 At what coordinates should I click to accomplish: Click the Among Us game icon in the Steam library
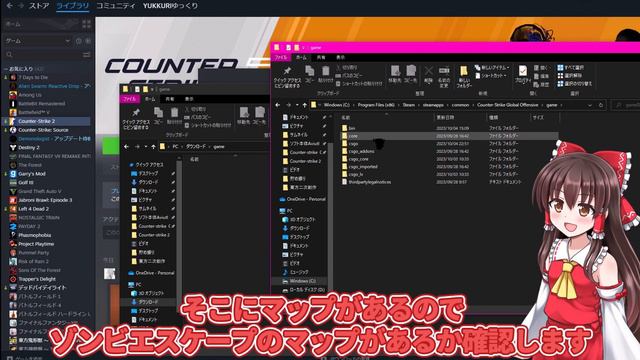(x=13, y=95)
